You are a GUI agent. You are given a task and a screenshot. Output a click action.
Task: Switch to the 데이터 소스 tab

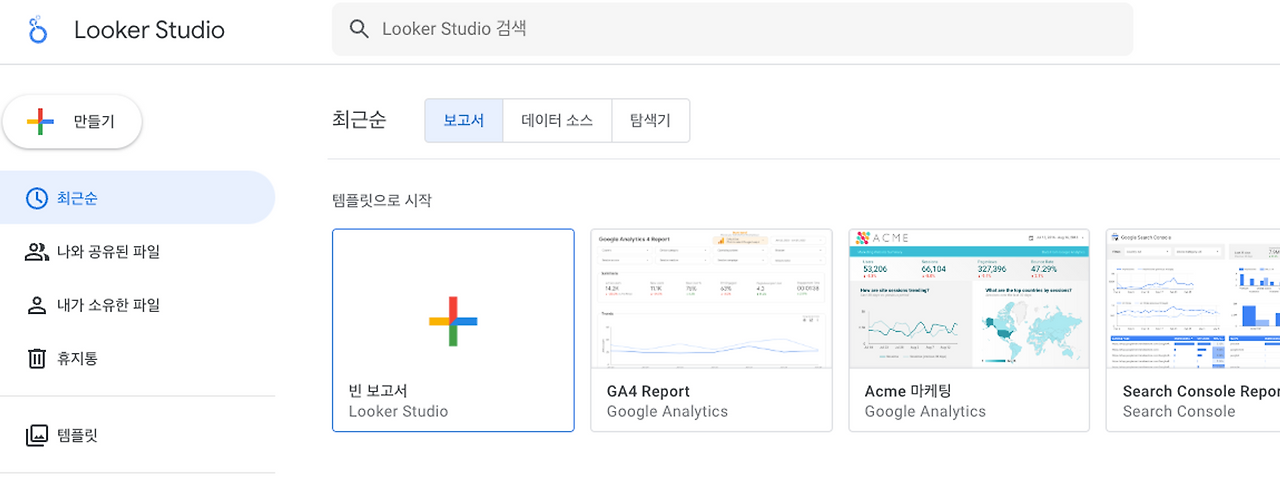point(557,121)
